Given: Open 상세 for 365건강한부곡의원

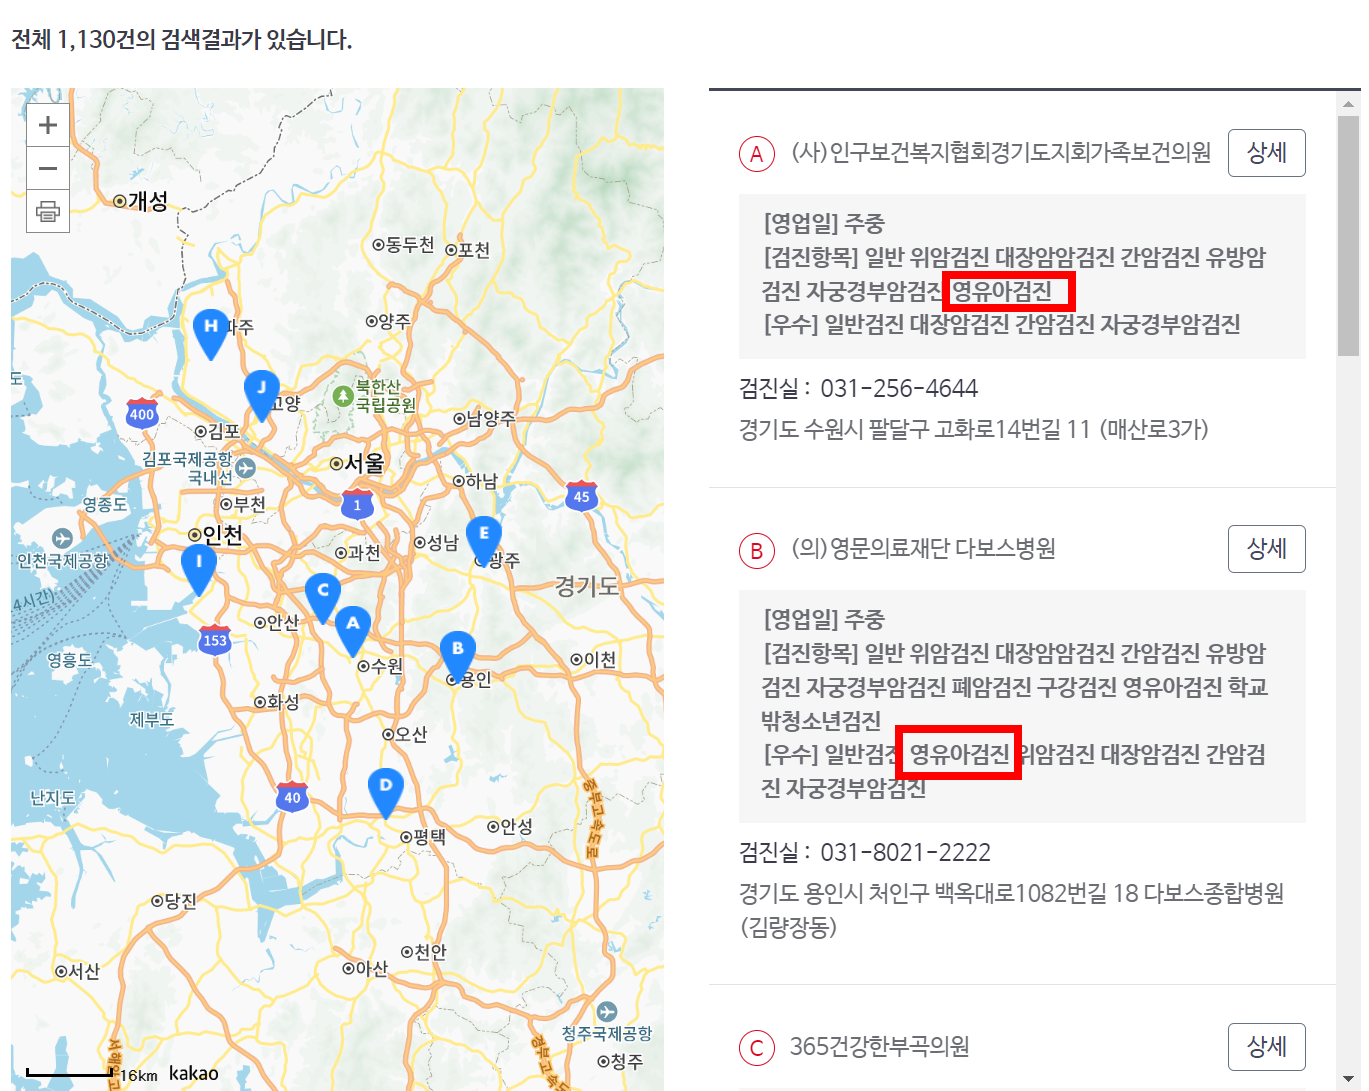Looking at the screenshot, I should (1266, 1046).
